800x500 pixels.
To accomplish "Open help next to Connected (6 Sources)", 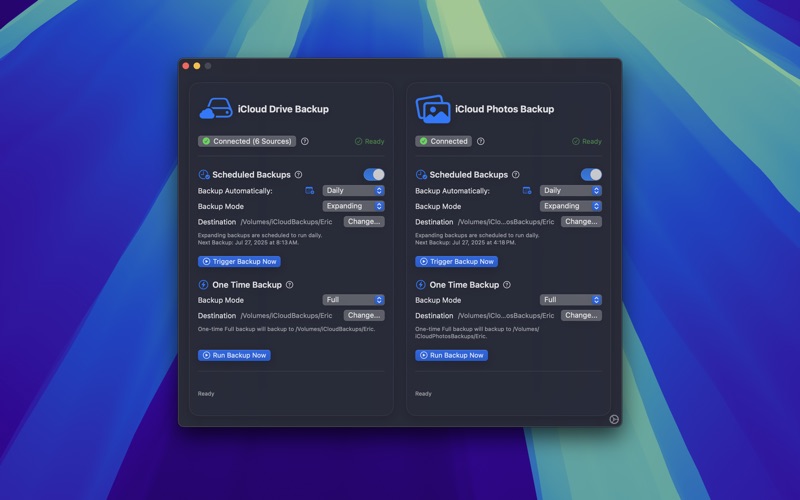I will pos(305,141).
